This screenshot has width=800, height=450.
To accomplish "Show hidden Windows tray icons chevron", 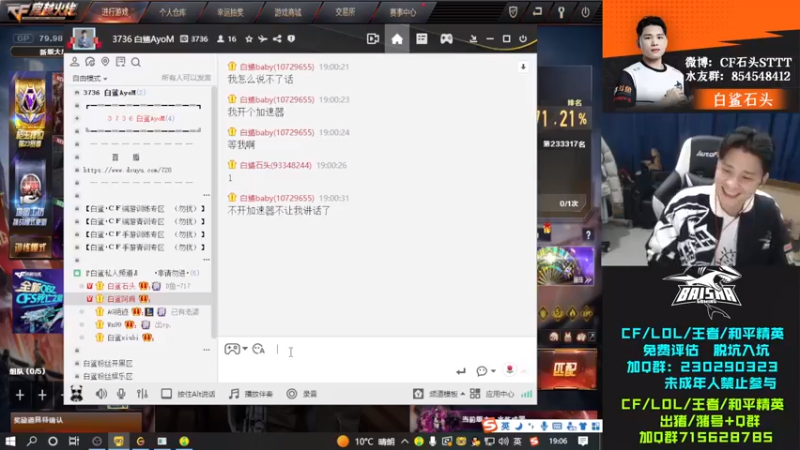I will point(404,441).
